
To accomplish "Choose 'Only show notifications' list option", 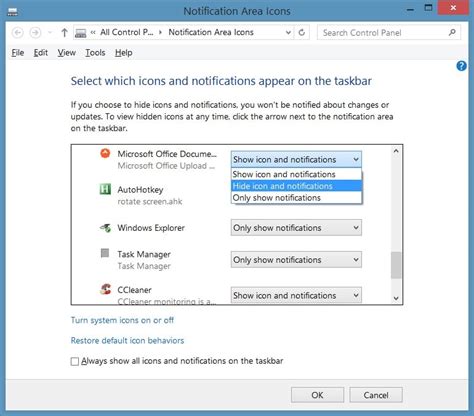I will coord(296,198).
